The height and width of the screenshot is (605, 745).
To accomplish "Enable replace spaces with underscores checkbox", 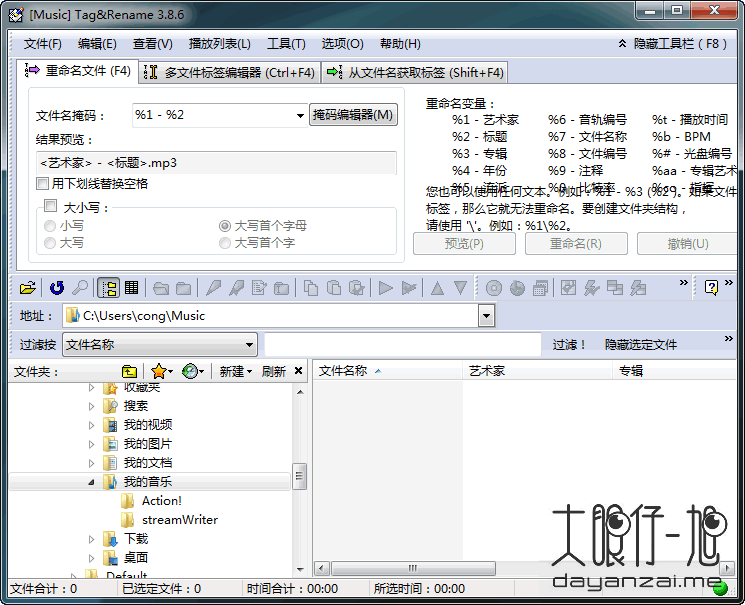I will point(42,183).
